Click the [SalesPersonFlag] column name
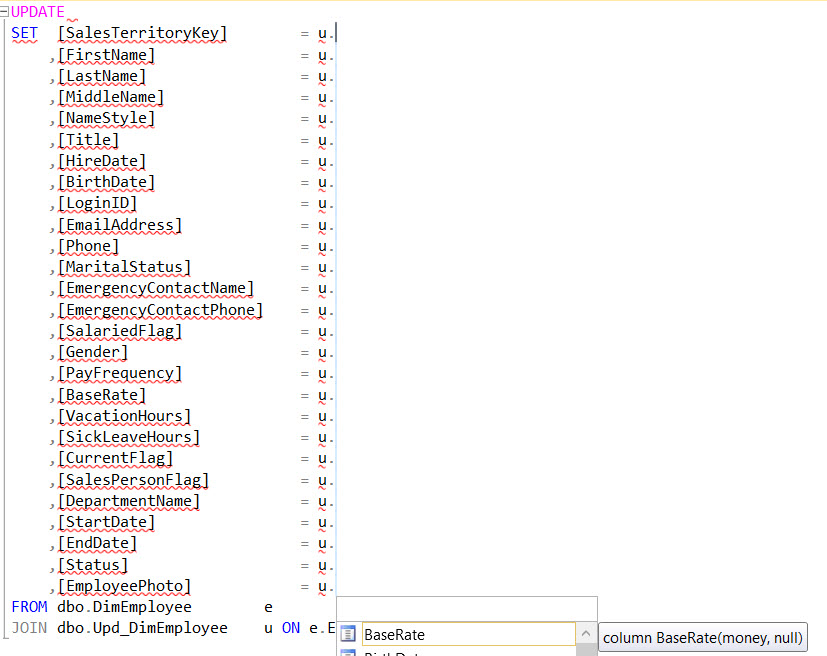The height and width of the screenshot is (656, 827). 133,480
